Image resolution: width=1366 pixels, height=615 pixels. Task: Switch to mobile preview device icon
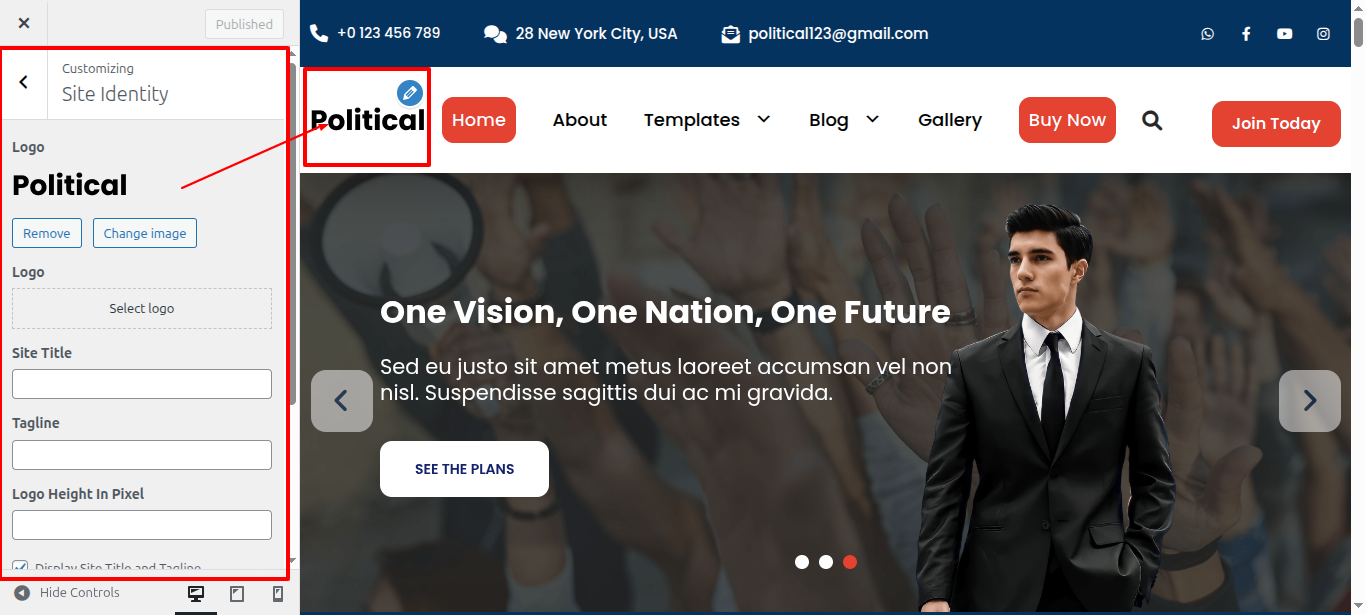(278, 594)
